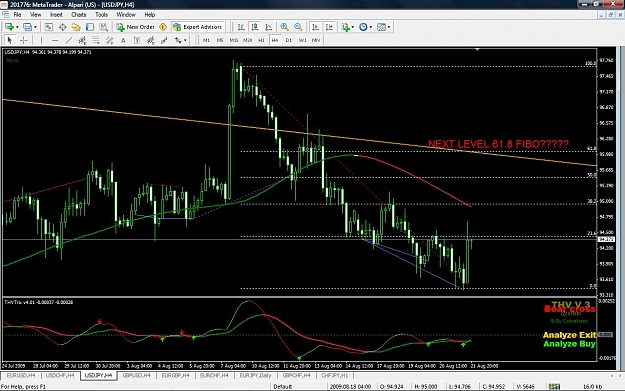Launch MetaEditor yellow diamond icon
This screenshot has height=391, width=625.
(163, 27)
